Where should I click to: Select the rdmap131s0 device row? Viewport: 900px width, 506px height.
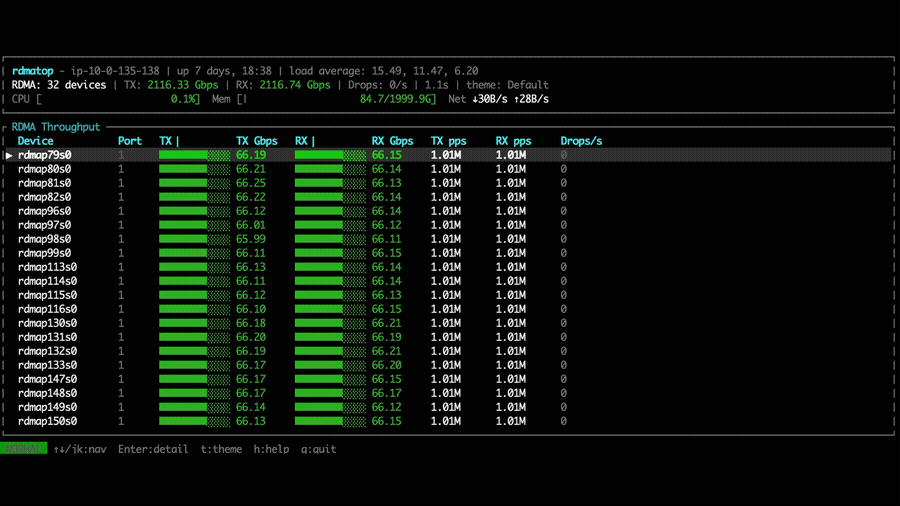[x=448, y=337]
